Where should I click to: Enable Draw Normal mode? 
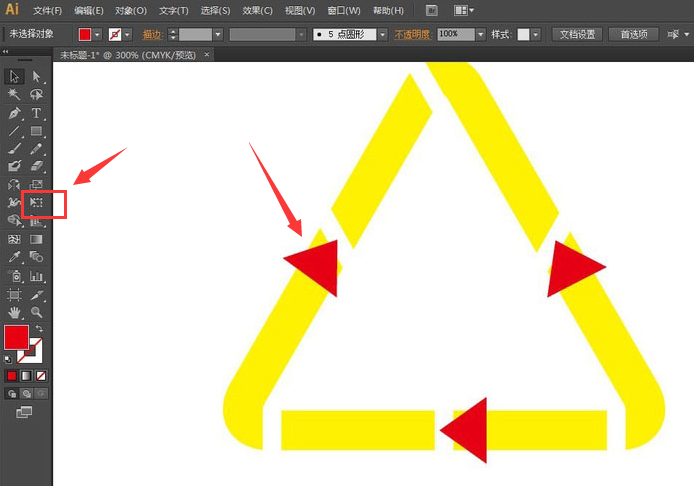pyautogui.click(x=12, y=393)
